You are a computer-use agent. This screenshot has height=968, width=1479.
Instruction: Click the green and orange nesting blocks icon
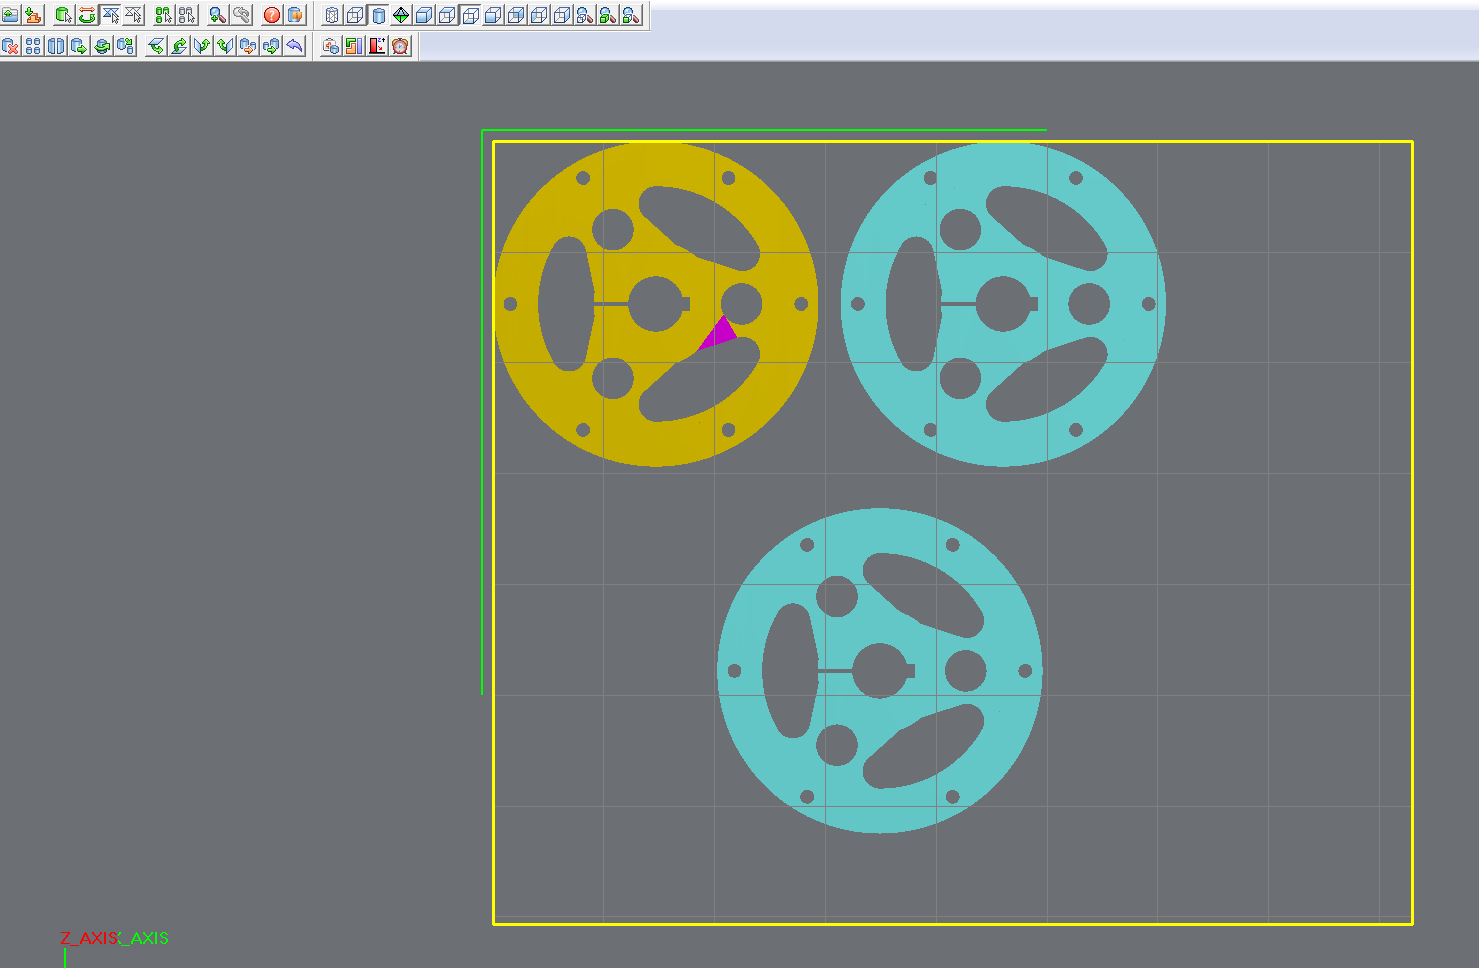pyautogui.click(x=353, y=46)
